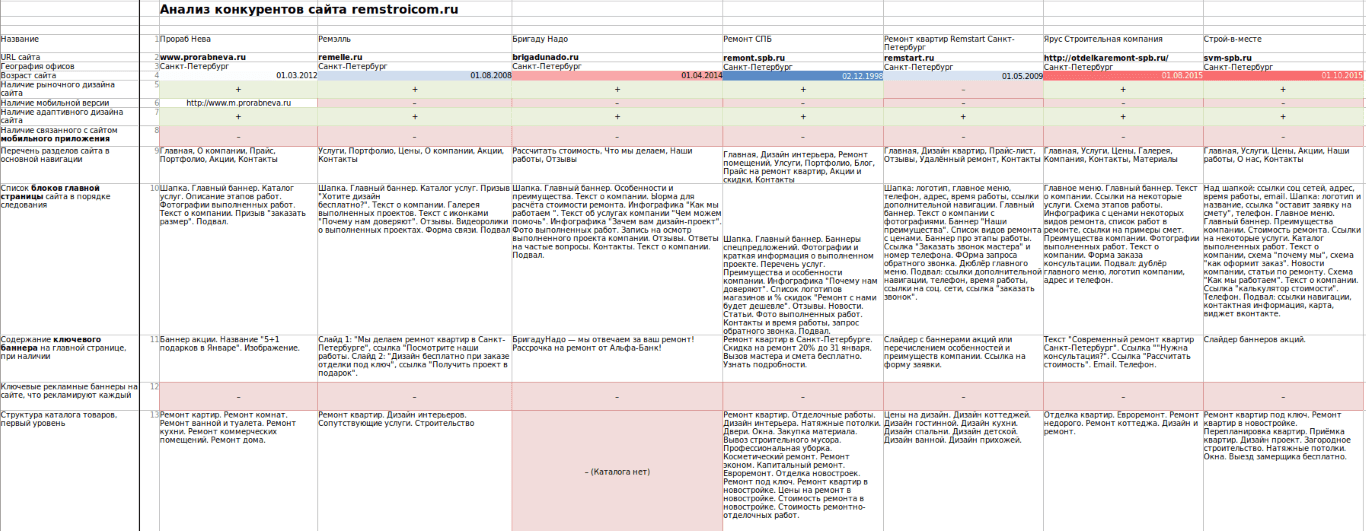Select the 'Название' row header cell

[x=20, y=40]
